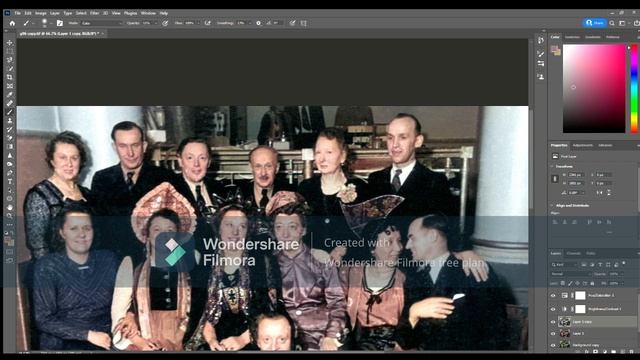Open the workspace switcher icon

pos(623,23)
